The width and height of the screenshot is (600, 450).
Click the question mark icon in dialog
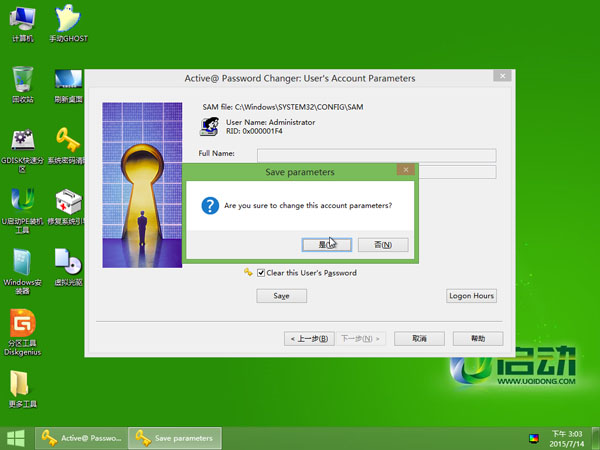210,205
